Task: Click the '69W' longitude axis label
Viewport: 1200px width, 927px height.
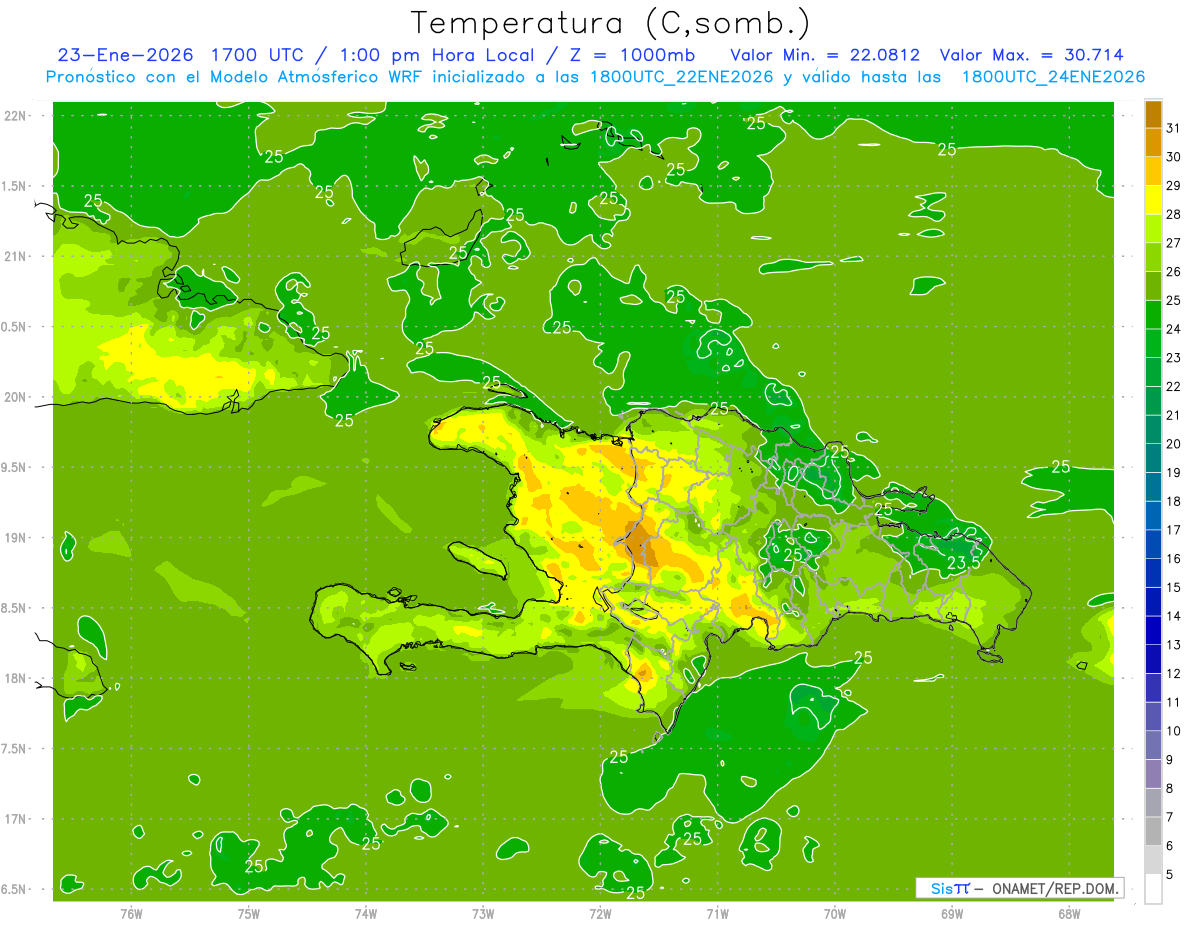Action: click(x=952, y=914)
